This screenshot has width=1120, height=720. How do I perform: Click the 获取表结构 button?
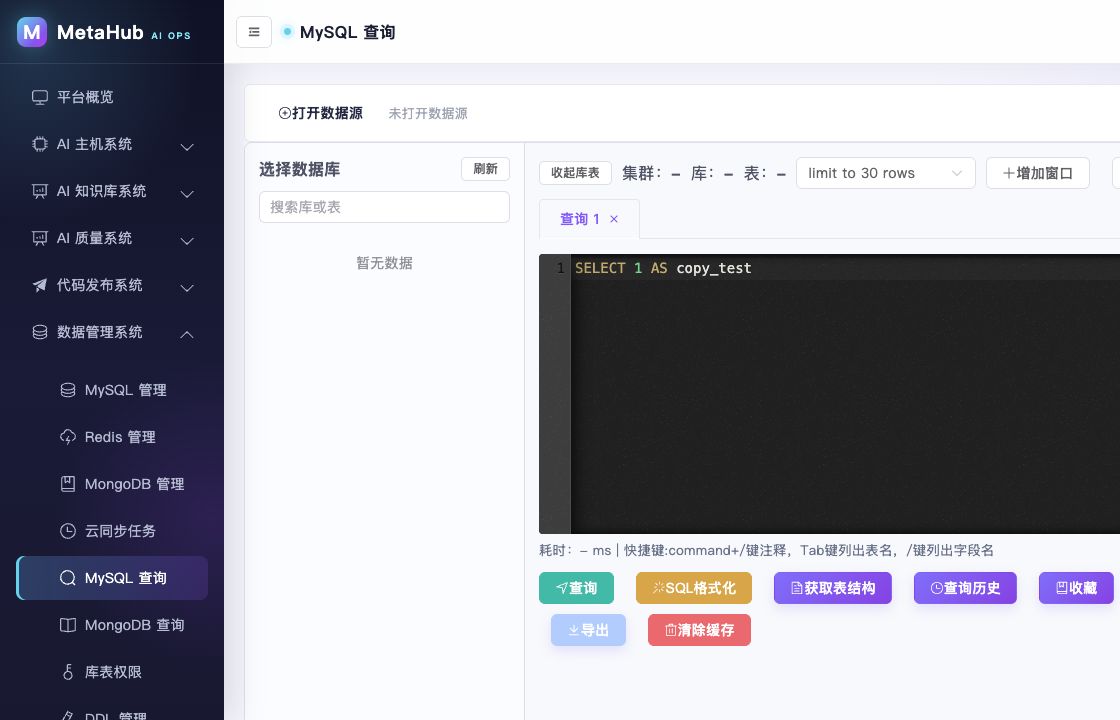click(833, 588)
